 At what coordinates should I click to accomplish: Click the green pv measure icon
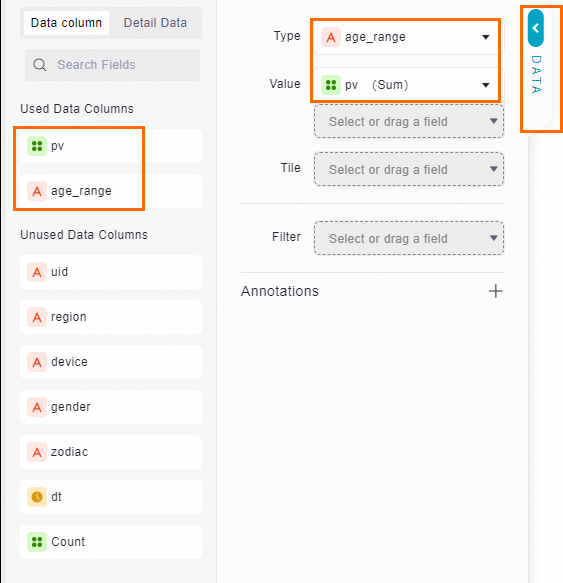37,146
